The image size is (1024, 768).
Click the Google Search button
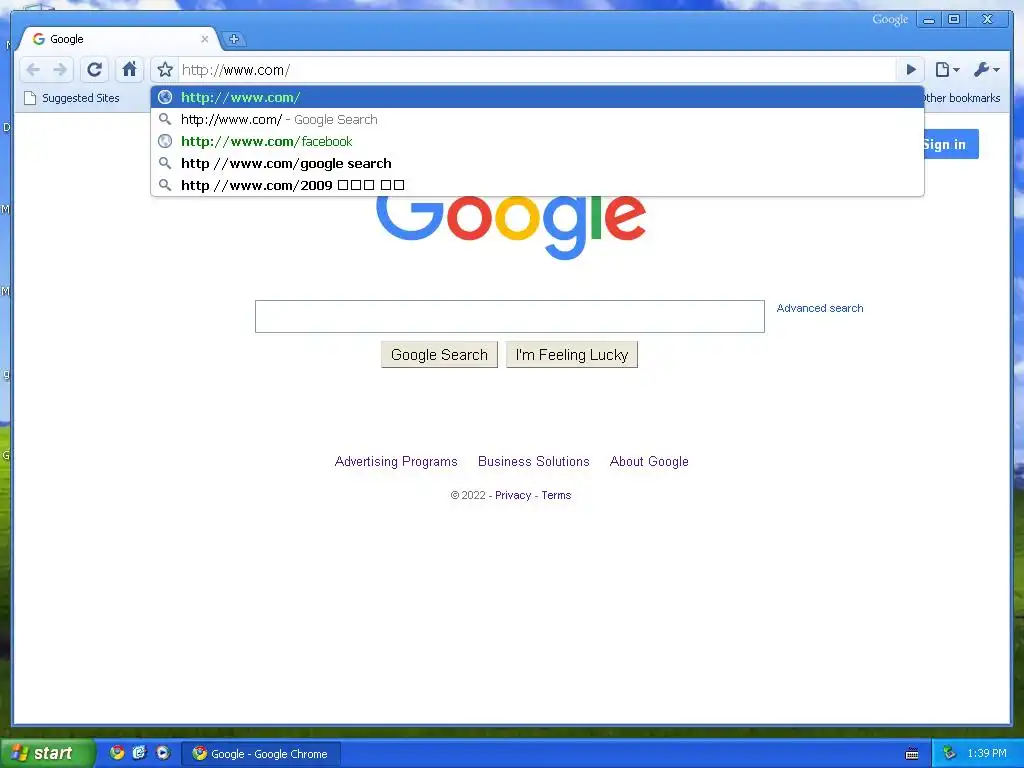[439, 355]
